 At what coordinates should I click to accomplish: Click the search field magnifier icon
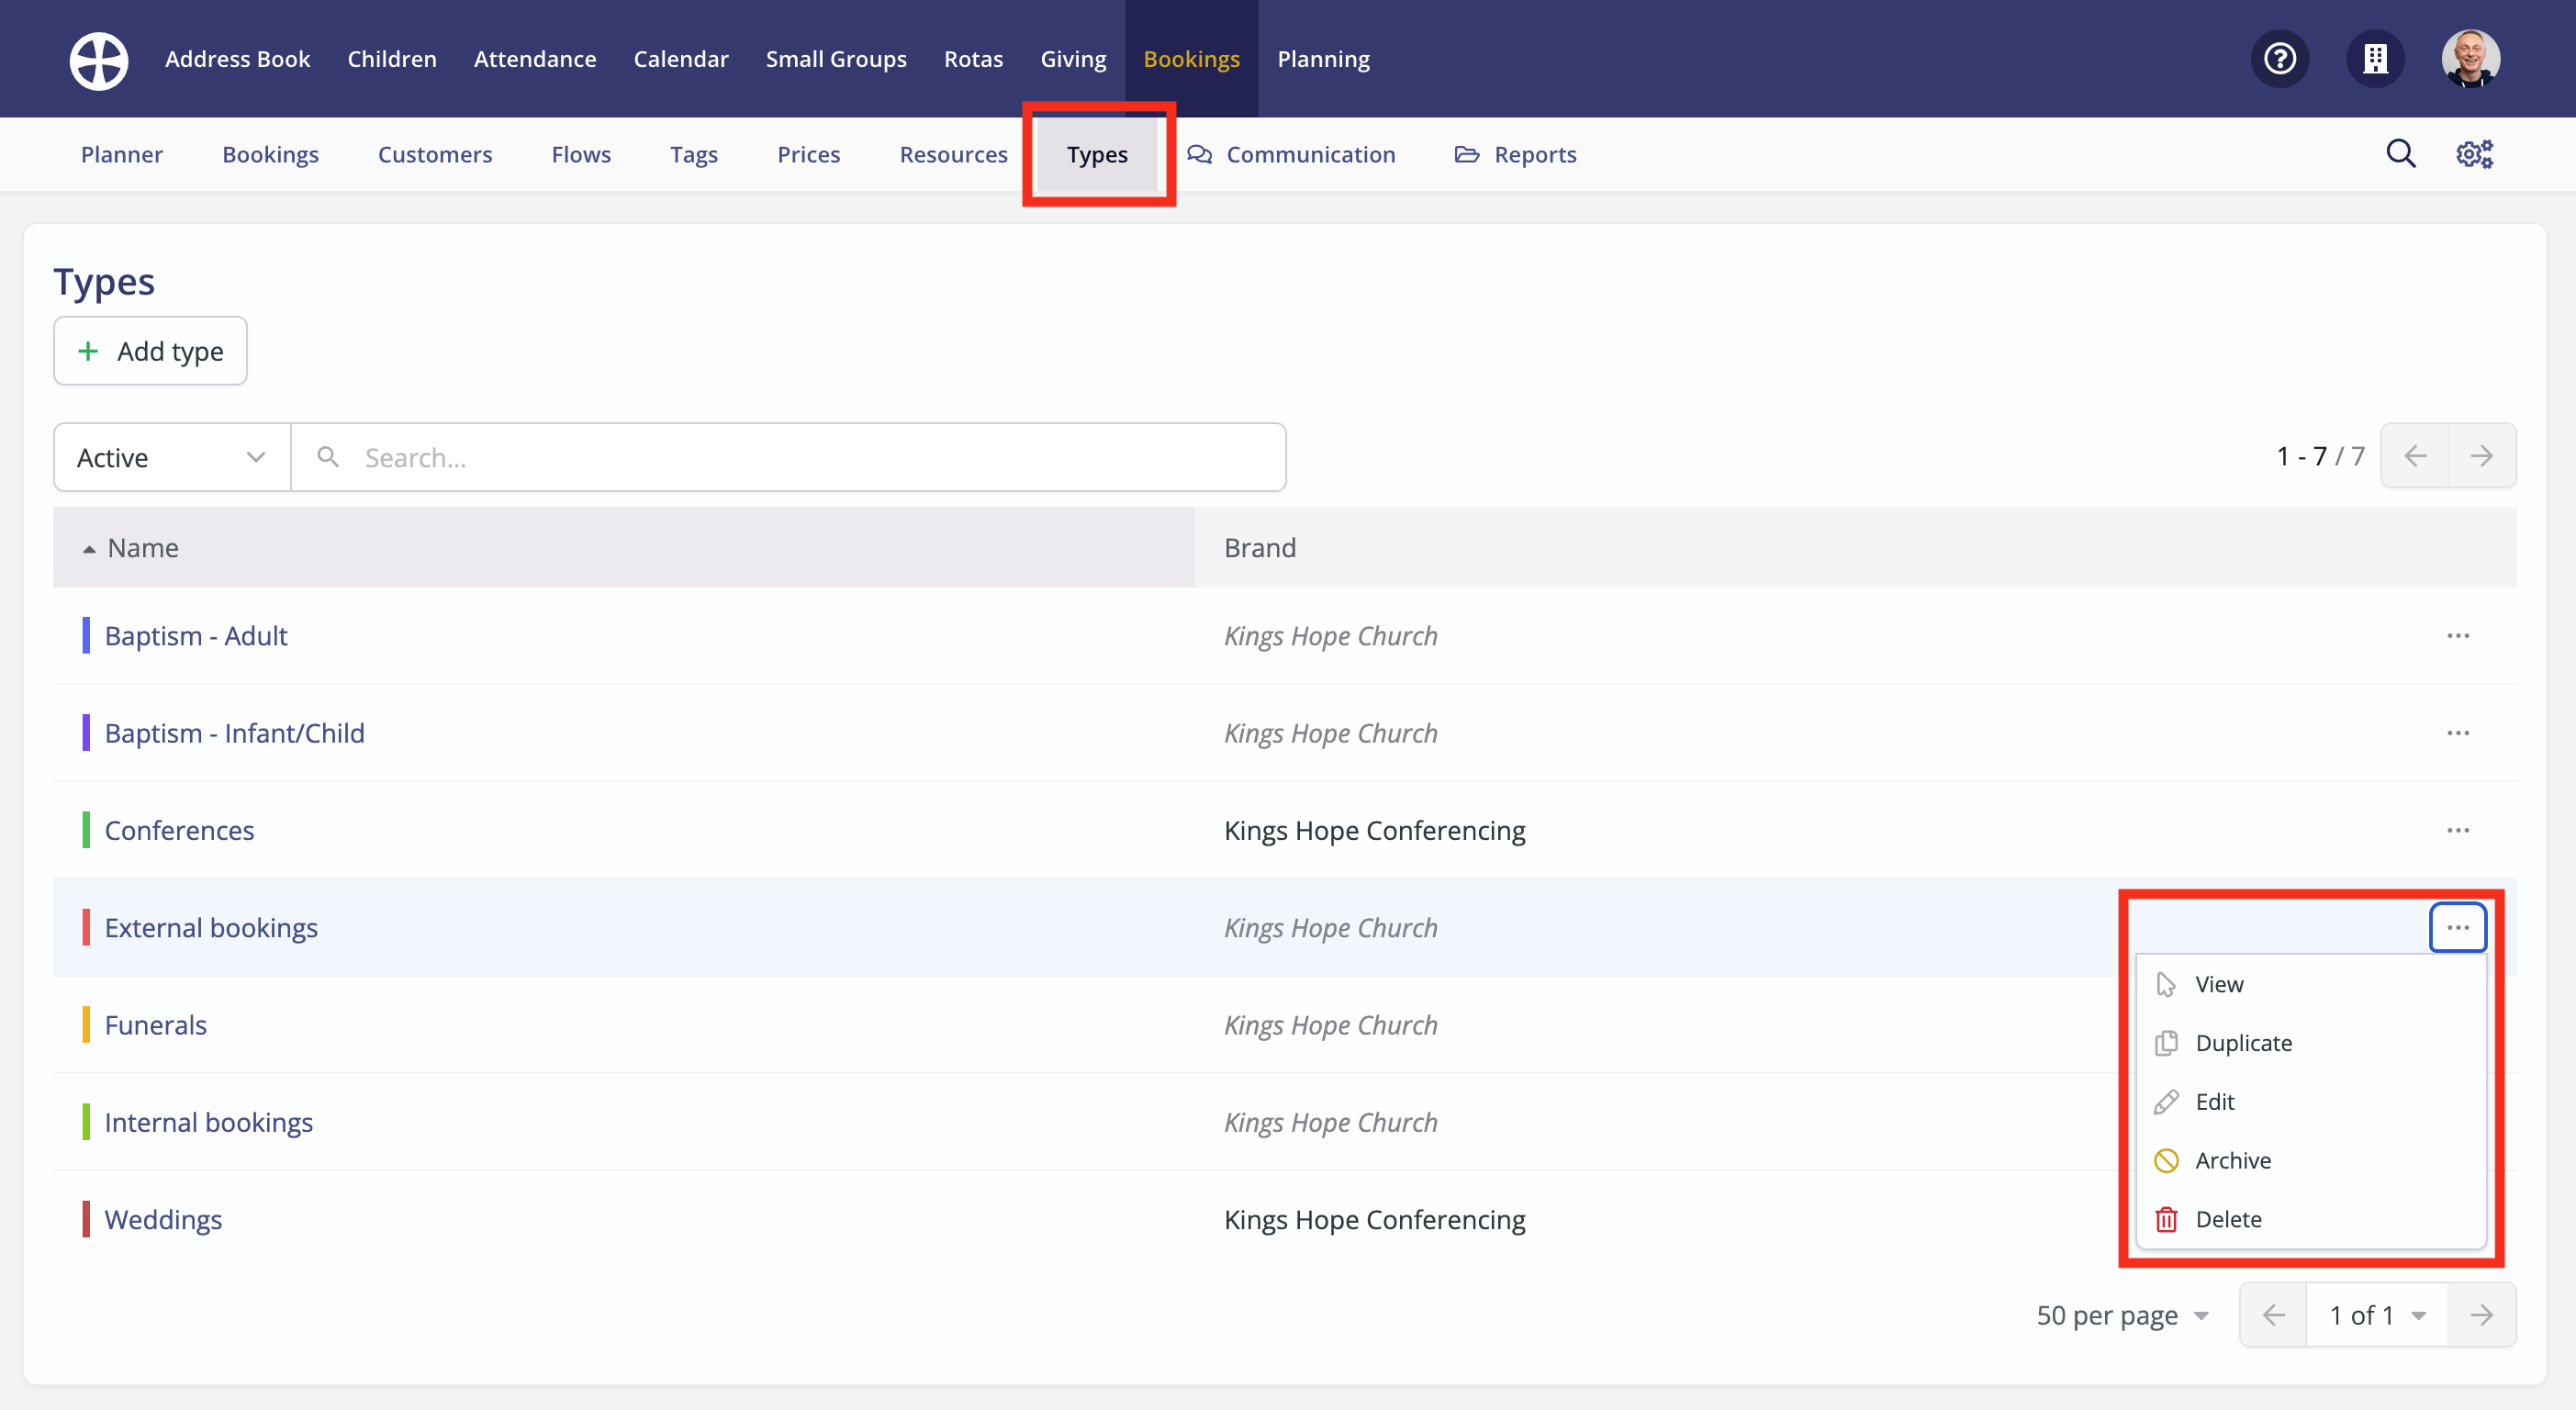point(327,457)
